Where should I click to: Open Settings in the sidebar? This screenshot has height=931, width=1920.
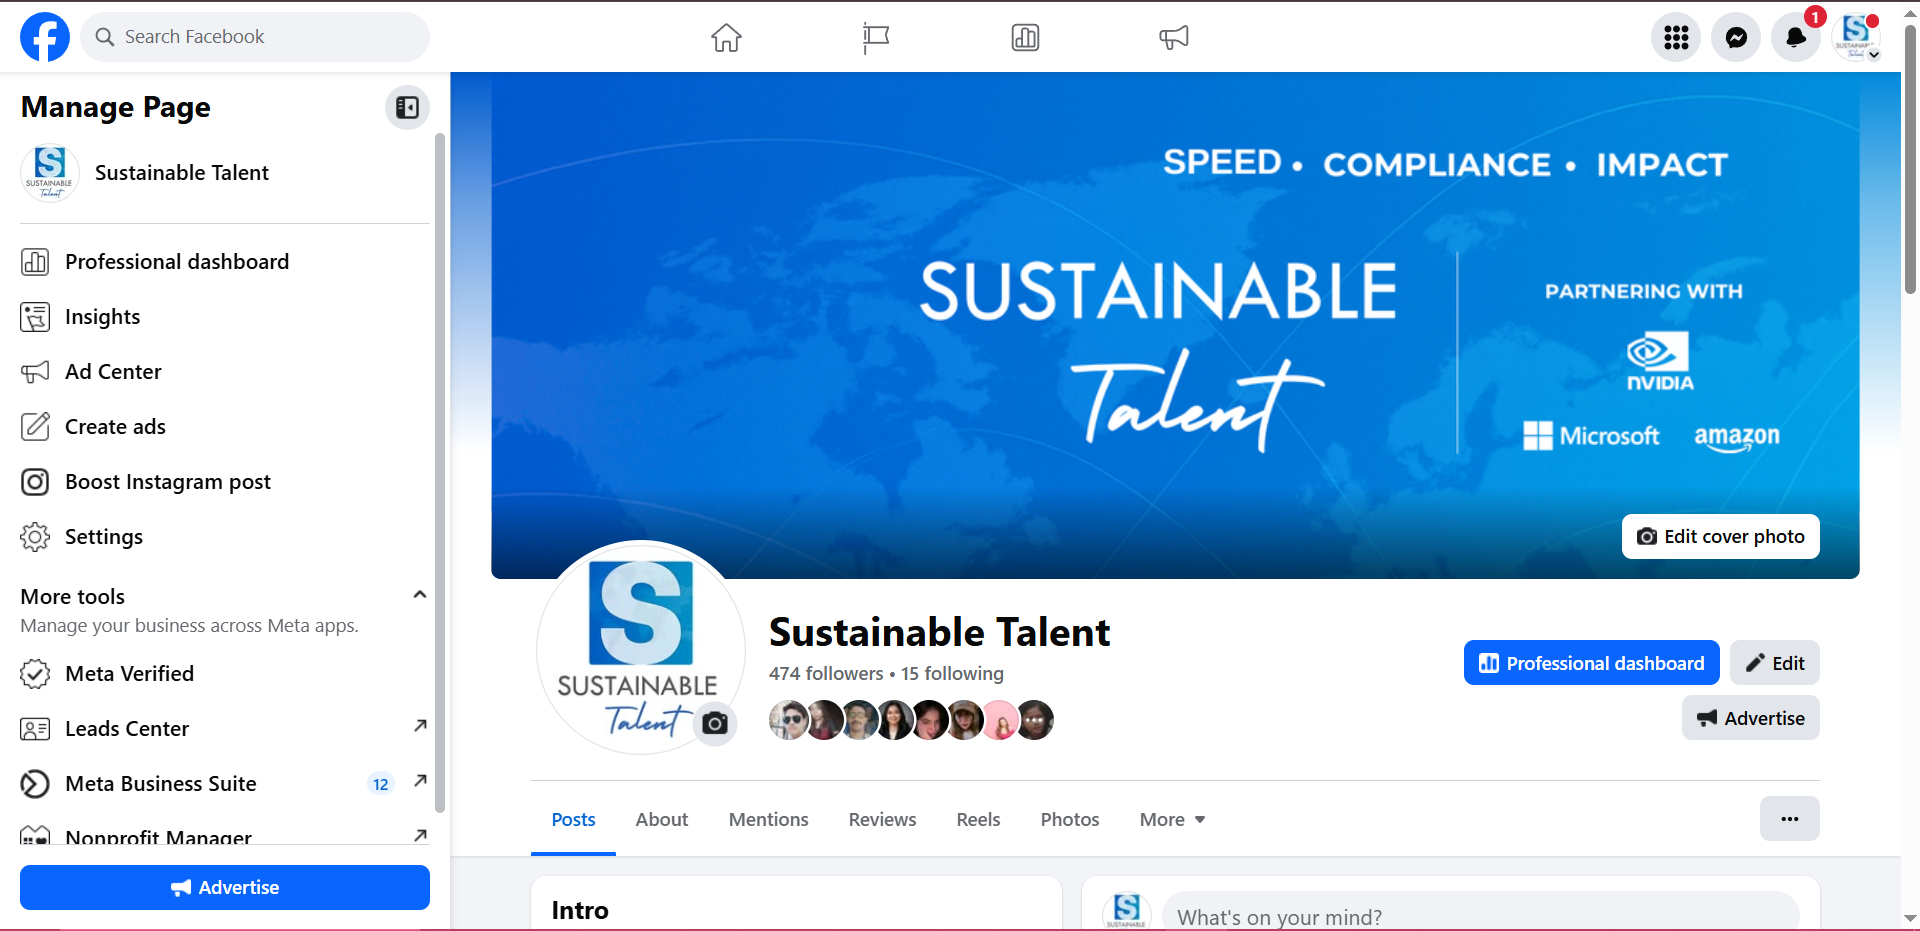225,537
